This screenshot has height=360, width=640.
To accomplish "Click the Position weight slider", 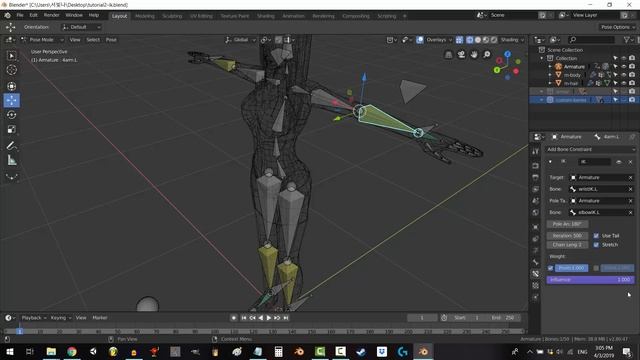I will 571,268.
